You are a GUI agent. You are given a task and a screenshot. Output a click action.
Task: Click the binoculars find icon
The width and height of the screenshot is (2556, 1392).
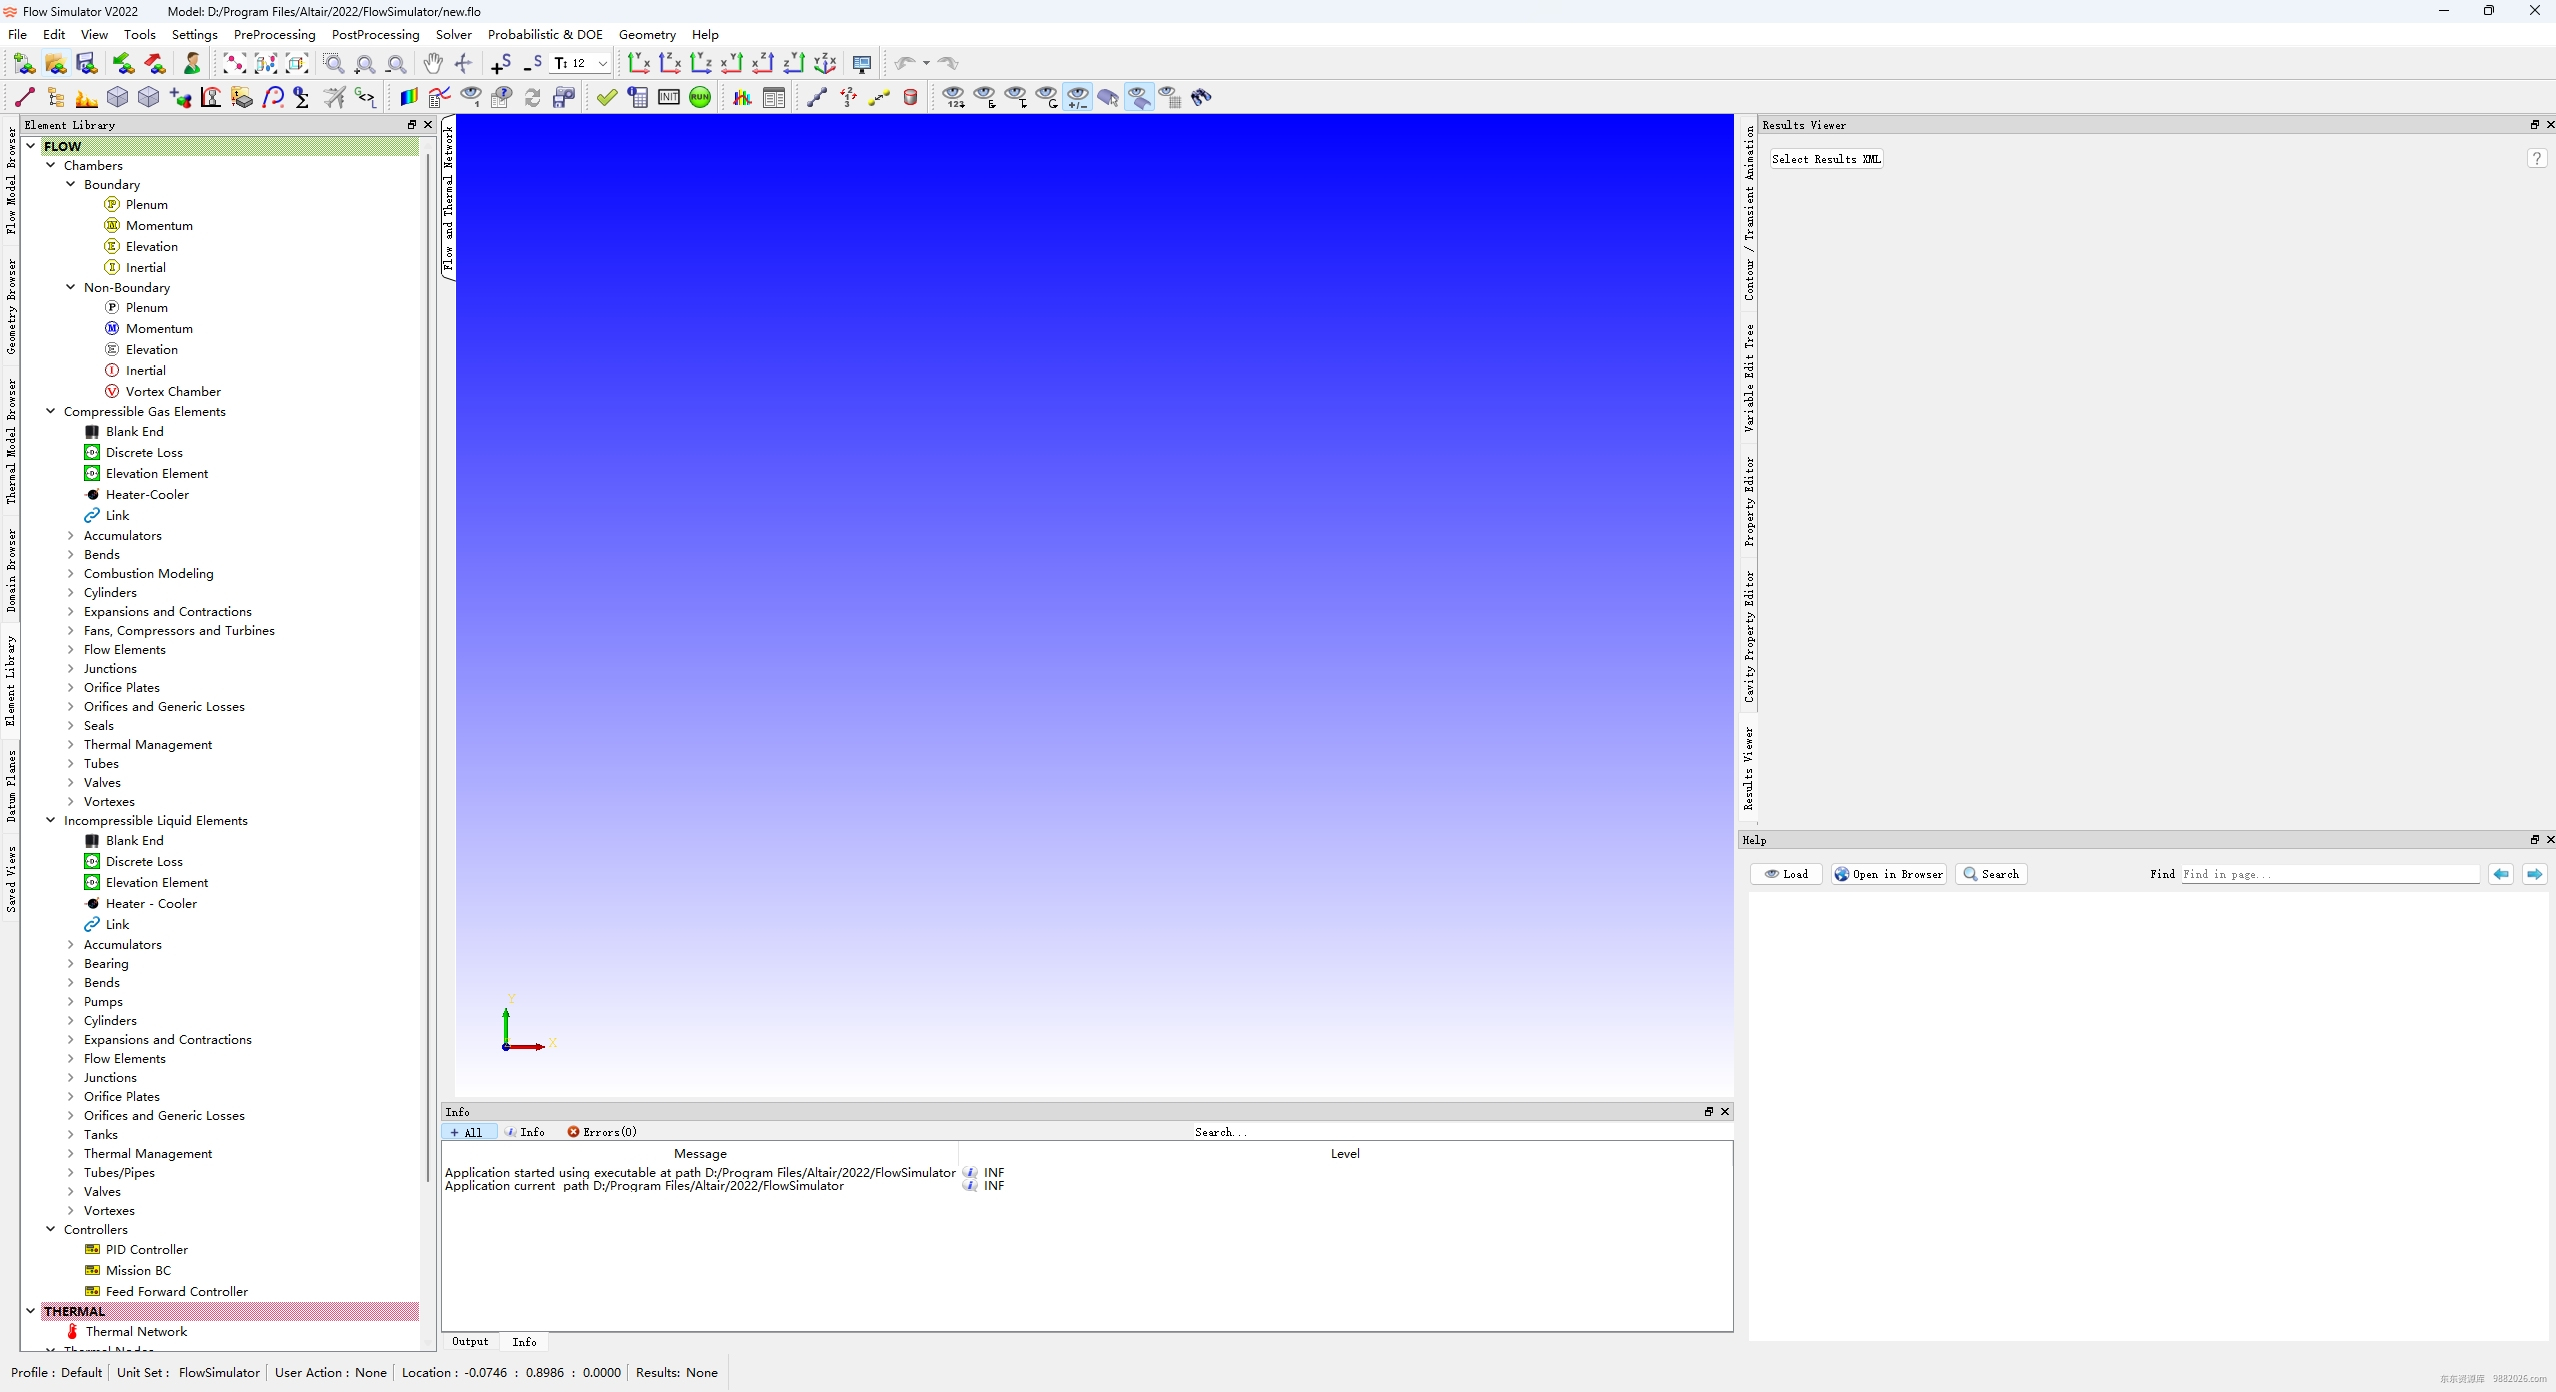click(1201, 97)
